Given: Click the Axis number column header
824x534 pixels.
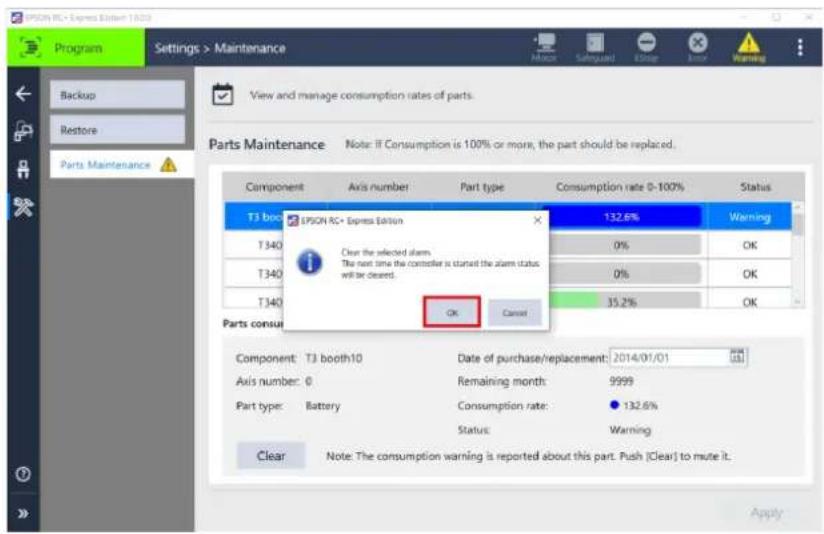Looking at the screenshot, I should [378, 187].
